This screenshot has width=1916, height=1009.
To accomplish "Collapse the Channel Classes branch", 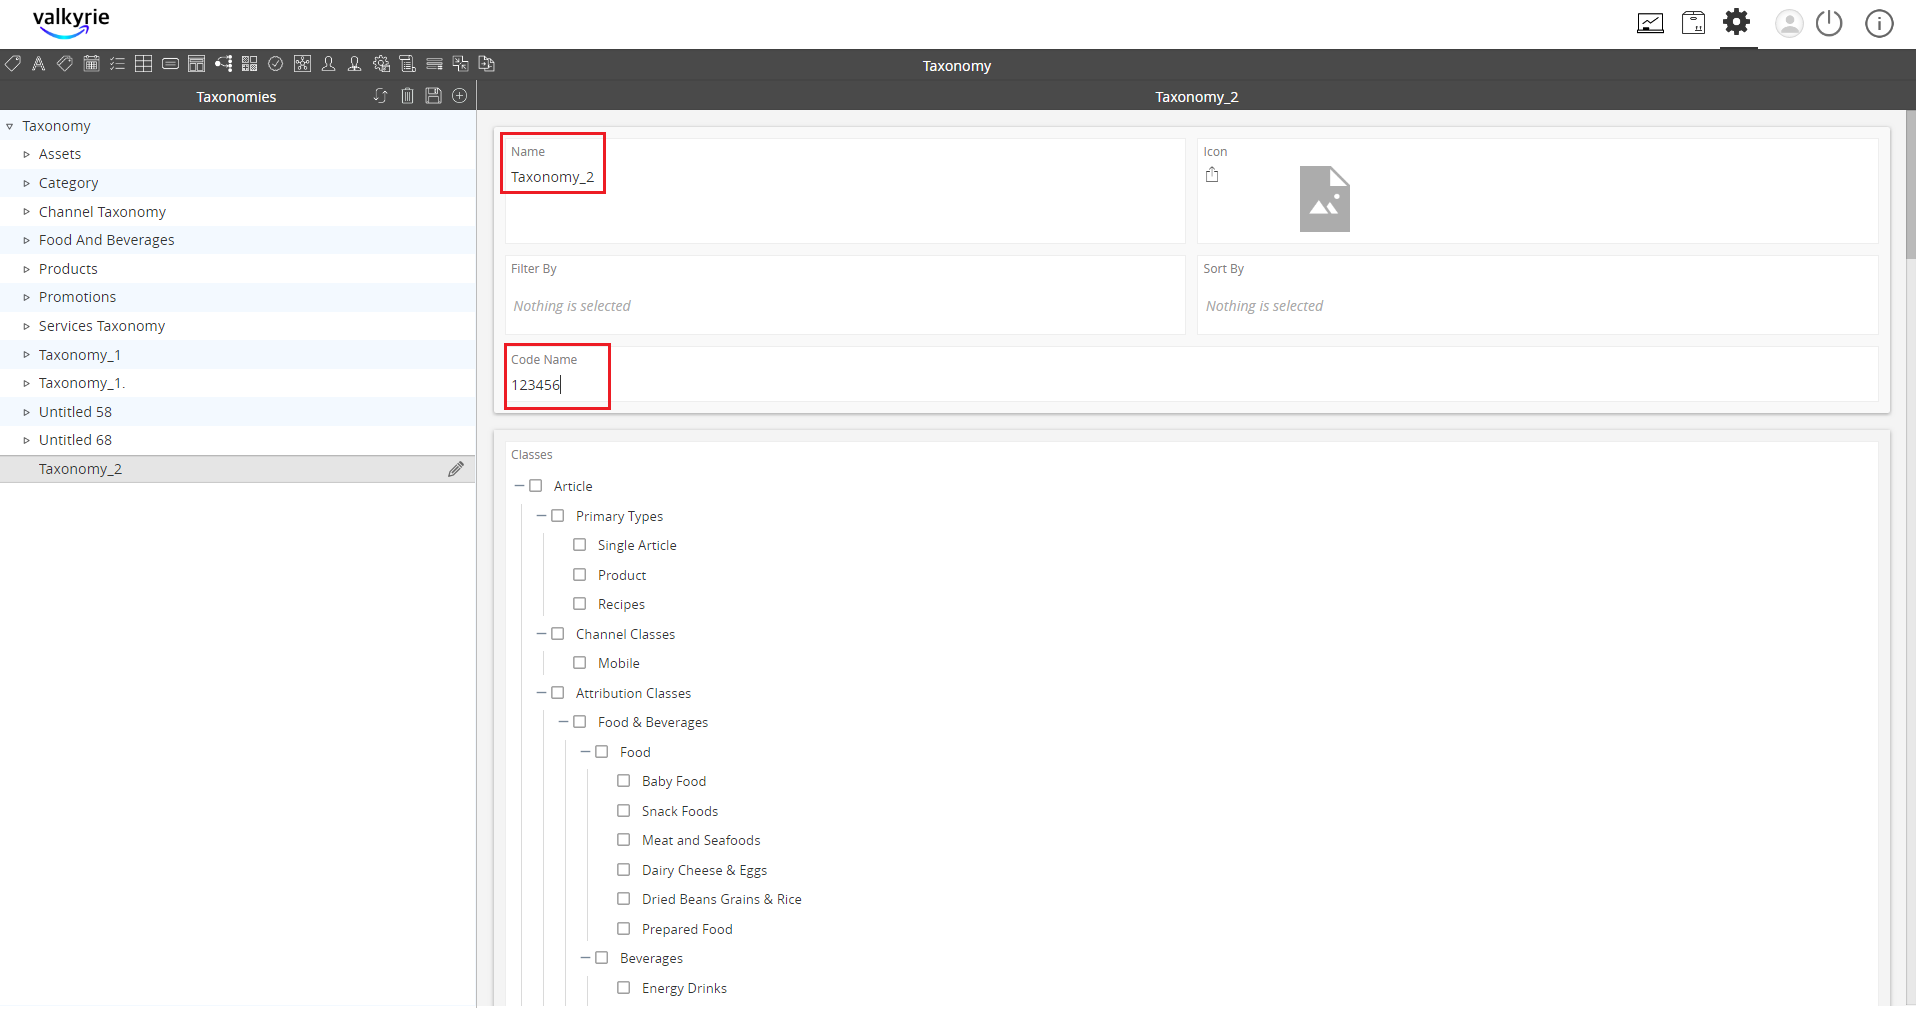I will pos(542,634).
